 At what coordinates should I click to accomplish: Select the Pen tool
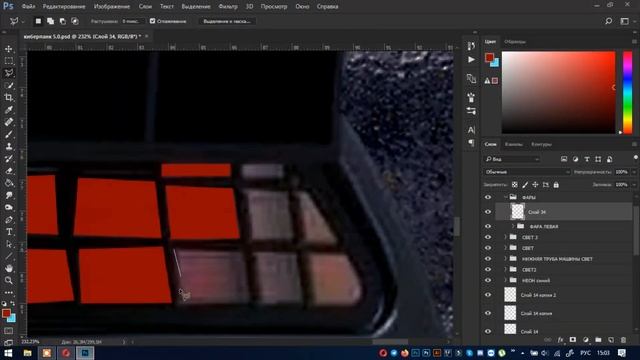(x=9, y=220)
